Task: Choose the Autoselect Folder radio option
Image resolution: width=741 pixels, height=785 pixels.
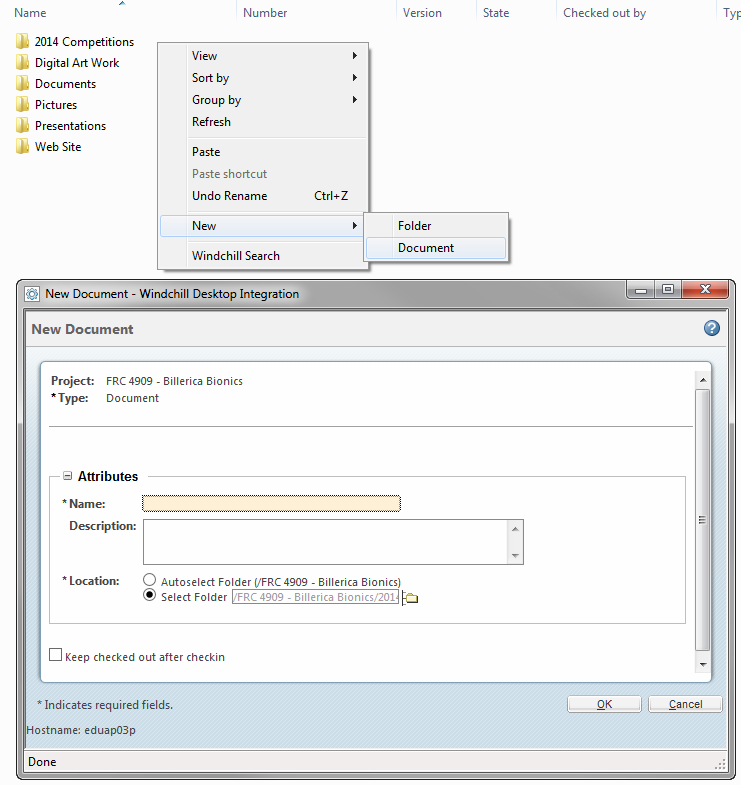Action: pos(149,580)
